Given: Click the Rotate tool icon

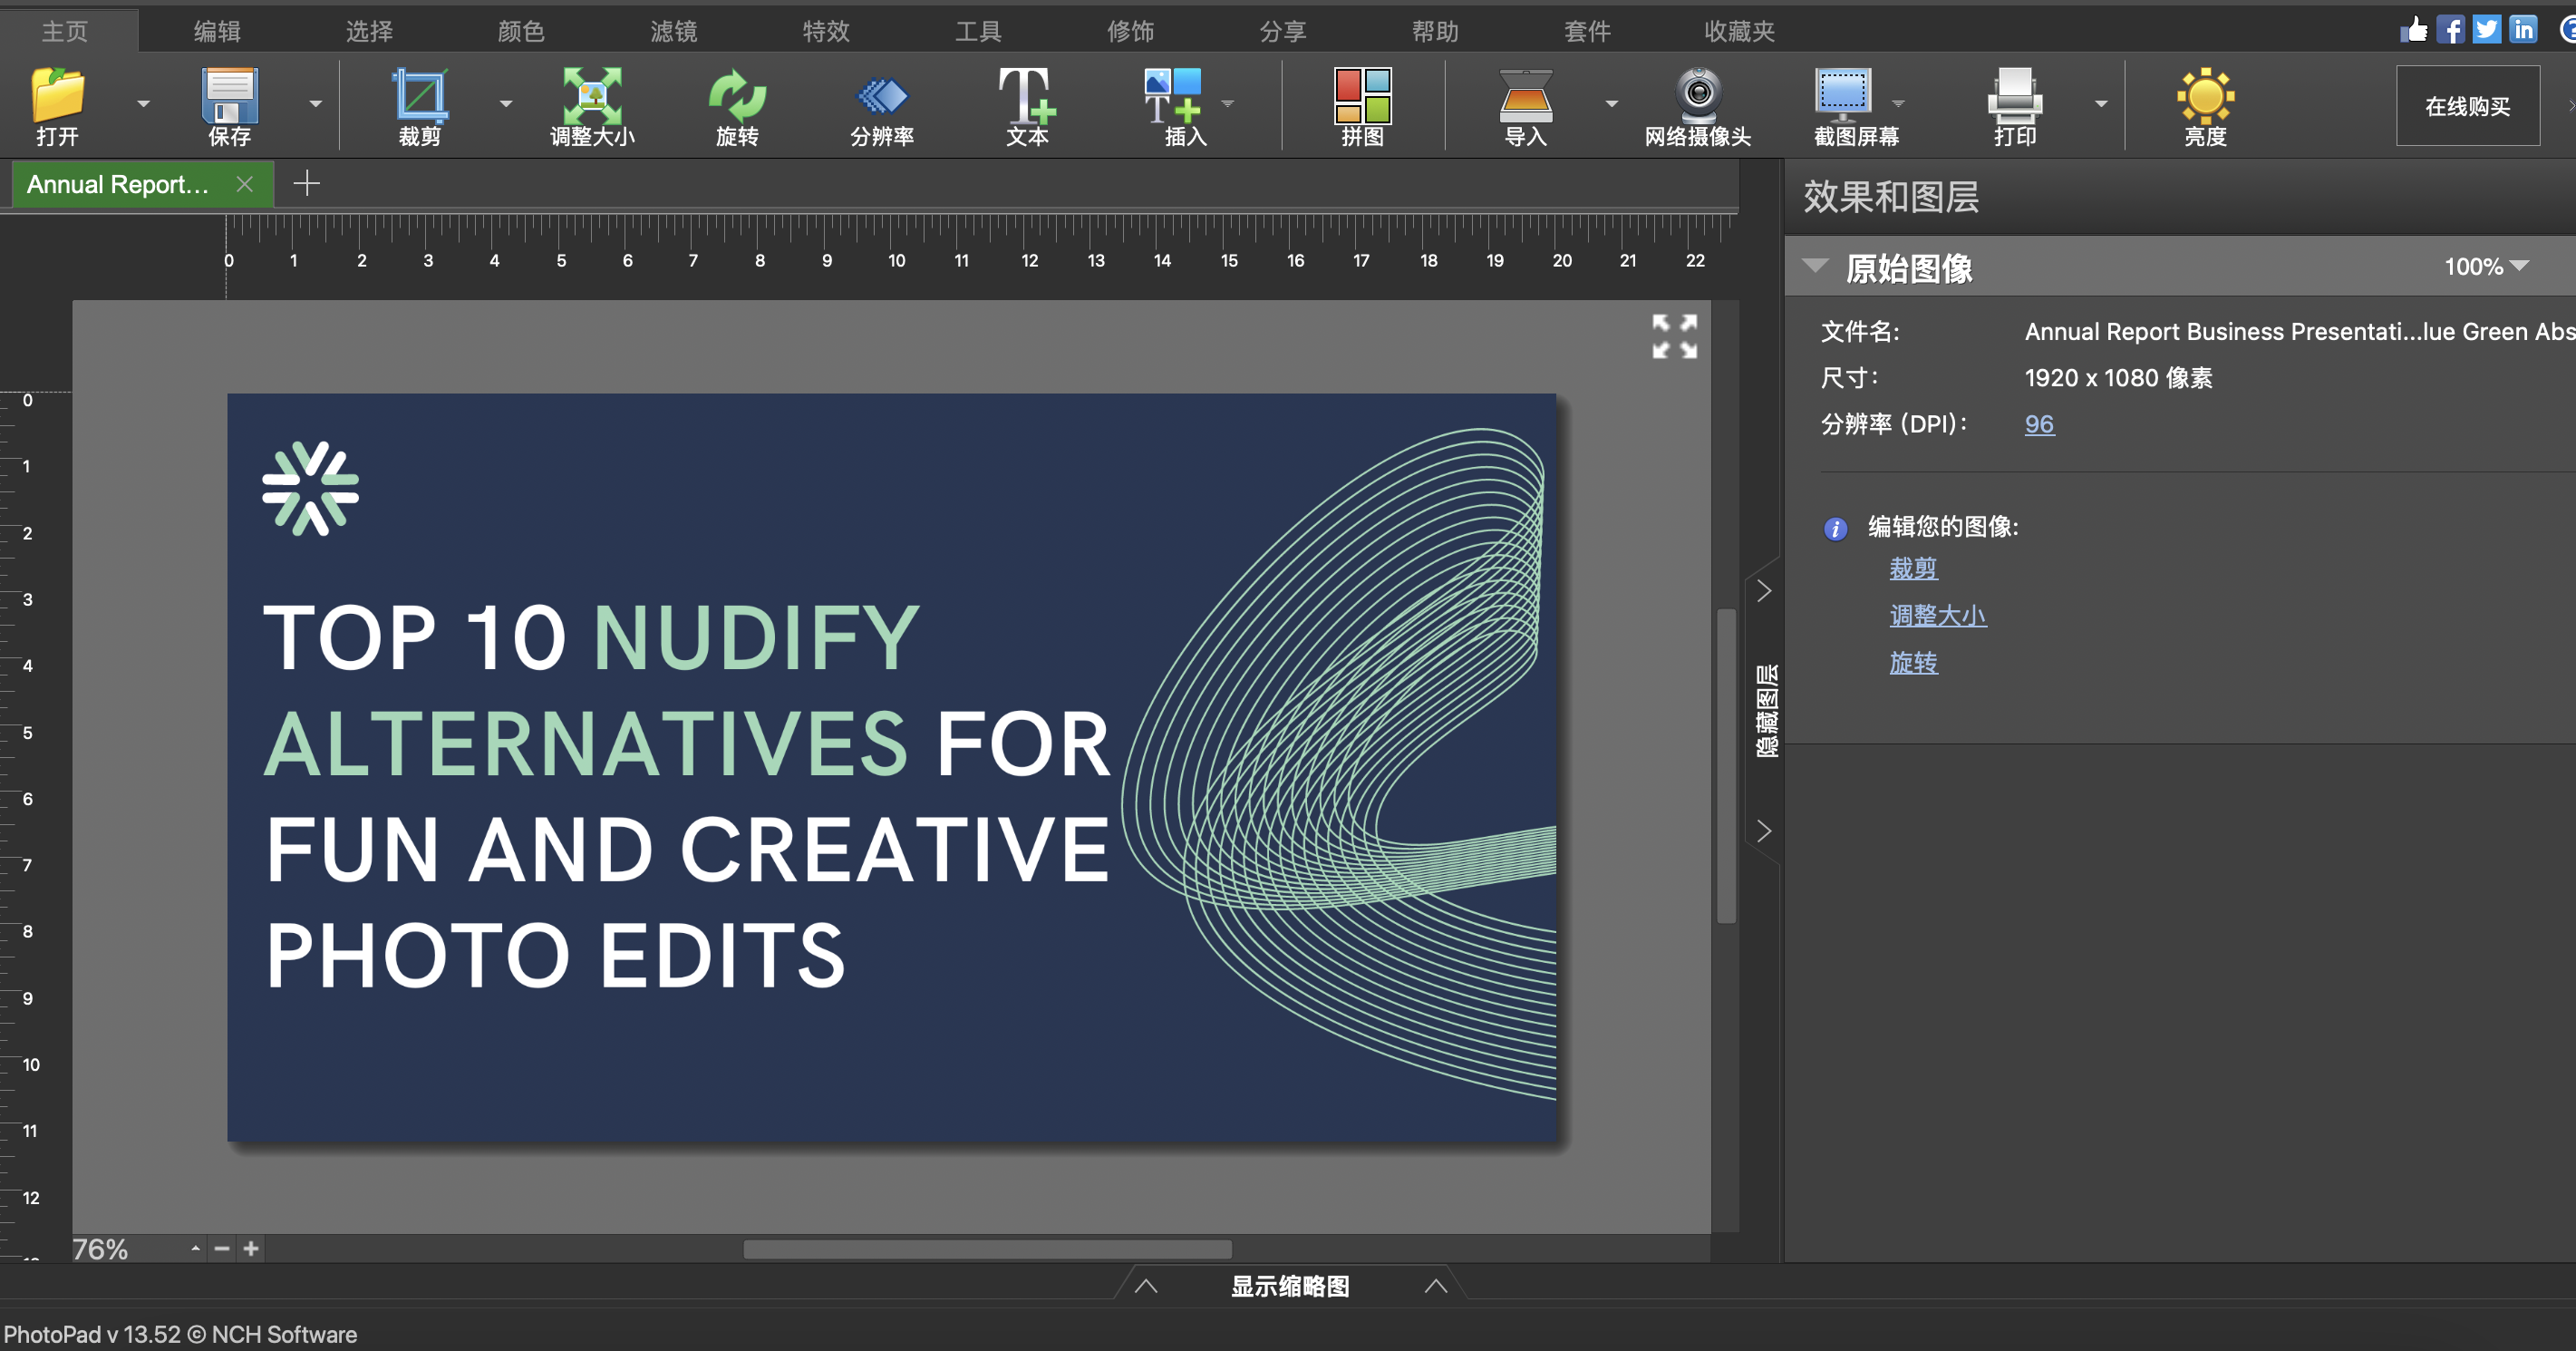Looking at the screenshot, I should [737, 96].
